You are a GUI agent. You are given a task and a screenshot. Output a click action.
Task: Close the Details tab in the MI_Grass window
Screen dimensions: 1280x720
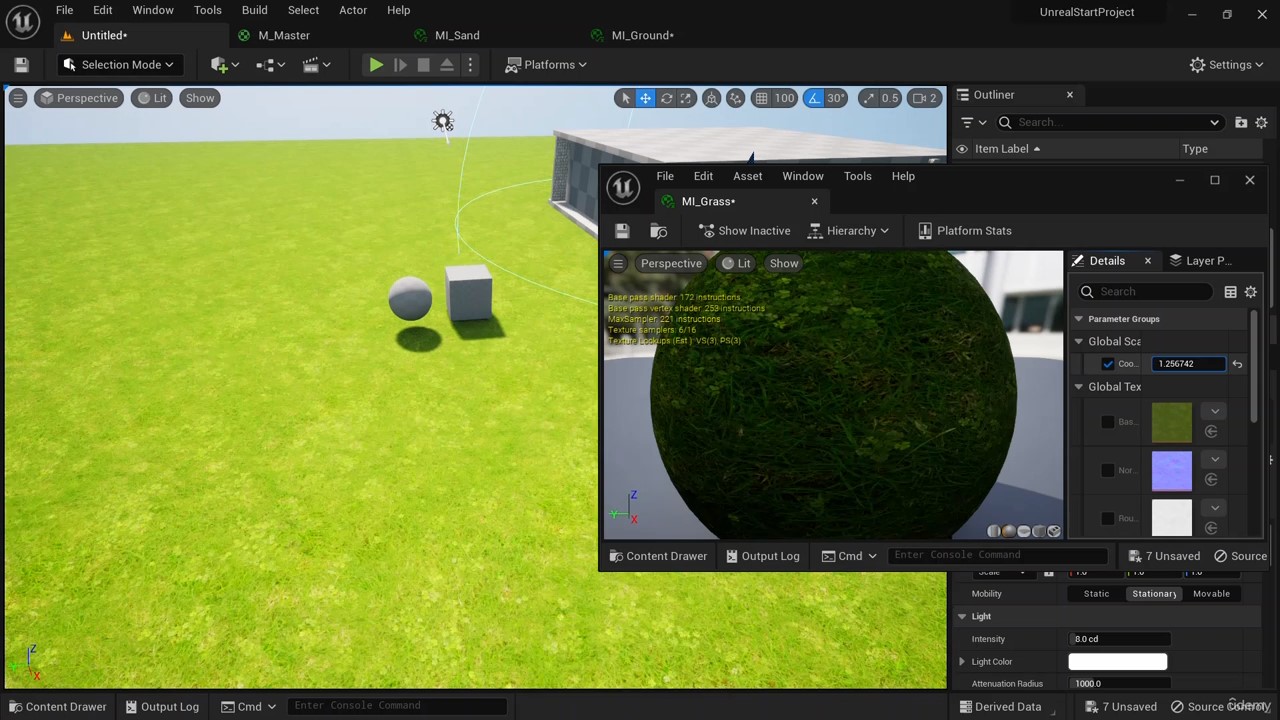pyautogui.click(x=1148, y=261)
